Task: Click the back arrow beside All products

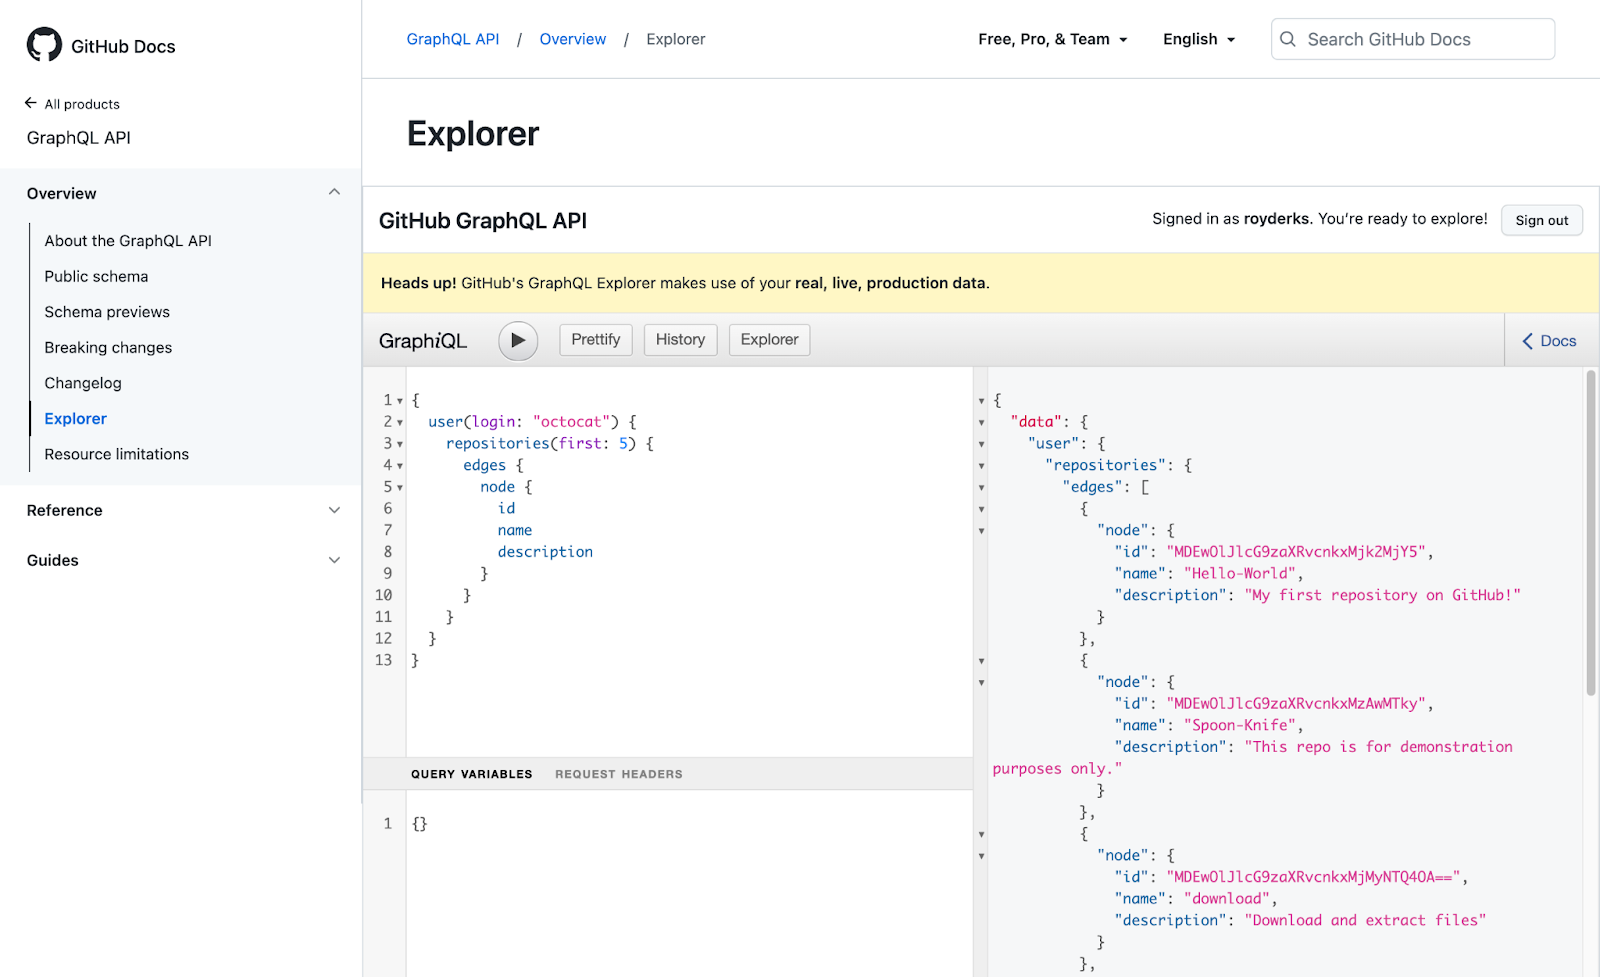Action: tap(31, 103)
